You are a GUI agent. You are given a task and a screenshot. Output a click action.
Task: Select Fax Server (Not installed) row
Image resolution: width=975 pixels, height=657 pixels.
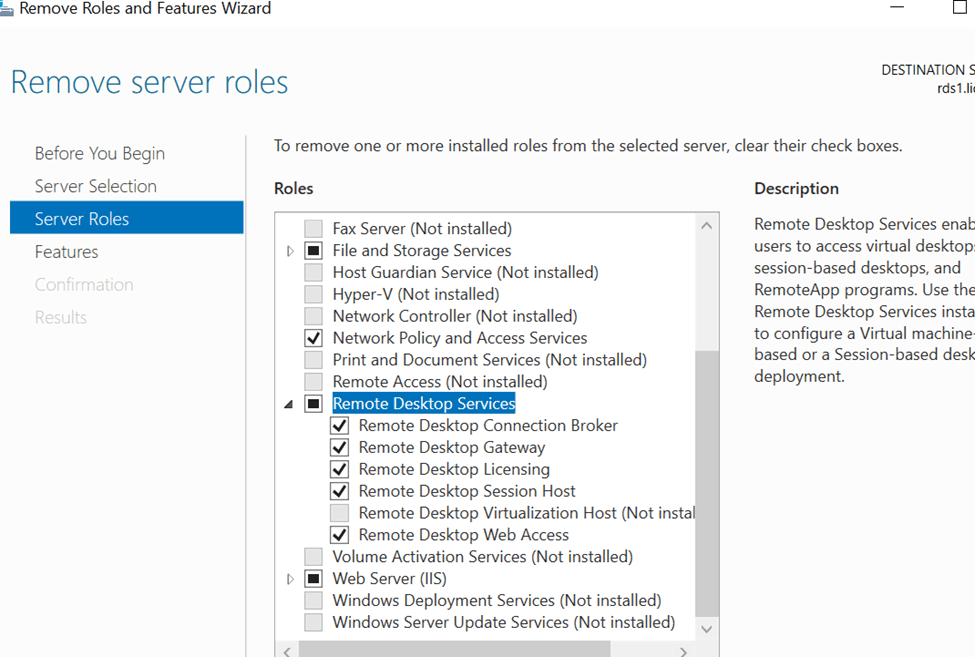point(422,229)
